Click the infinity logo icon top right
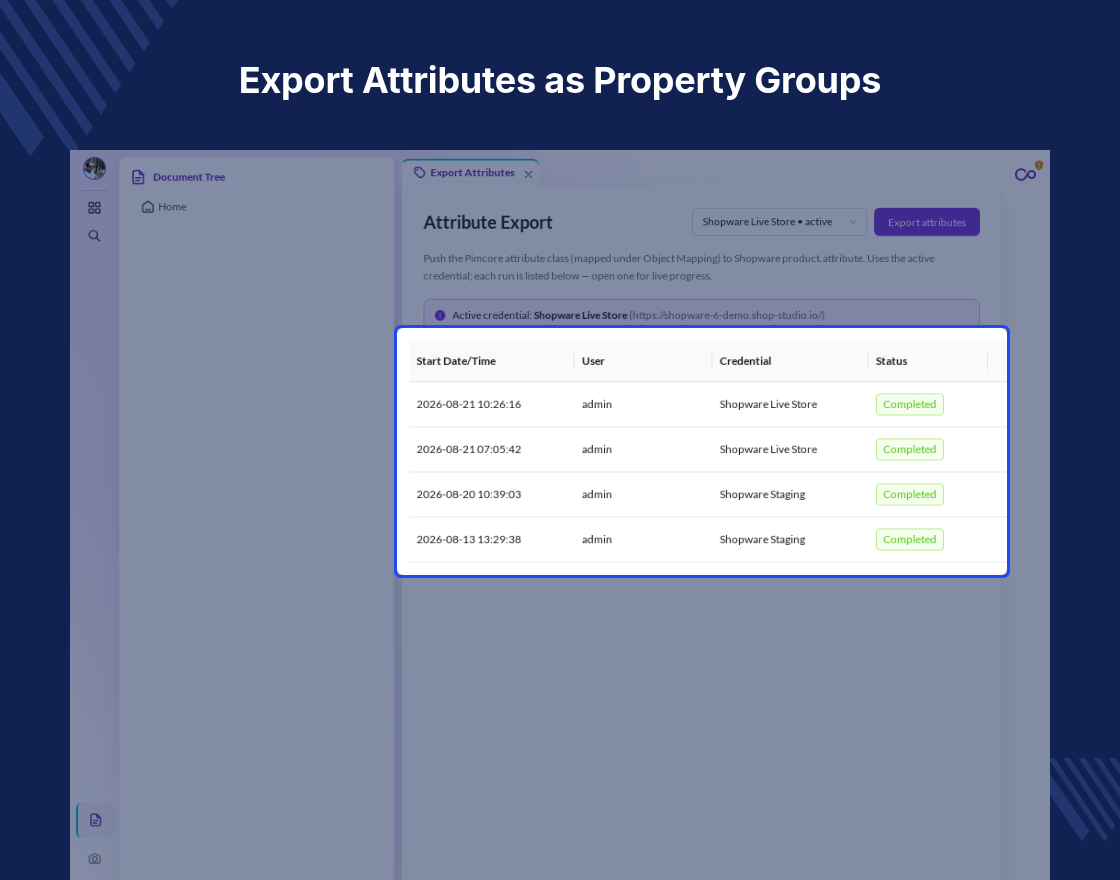The width and height of the screenshot is (1120, 880). 1026,174
